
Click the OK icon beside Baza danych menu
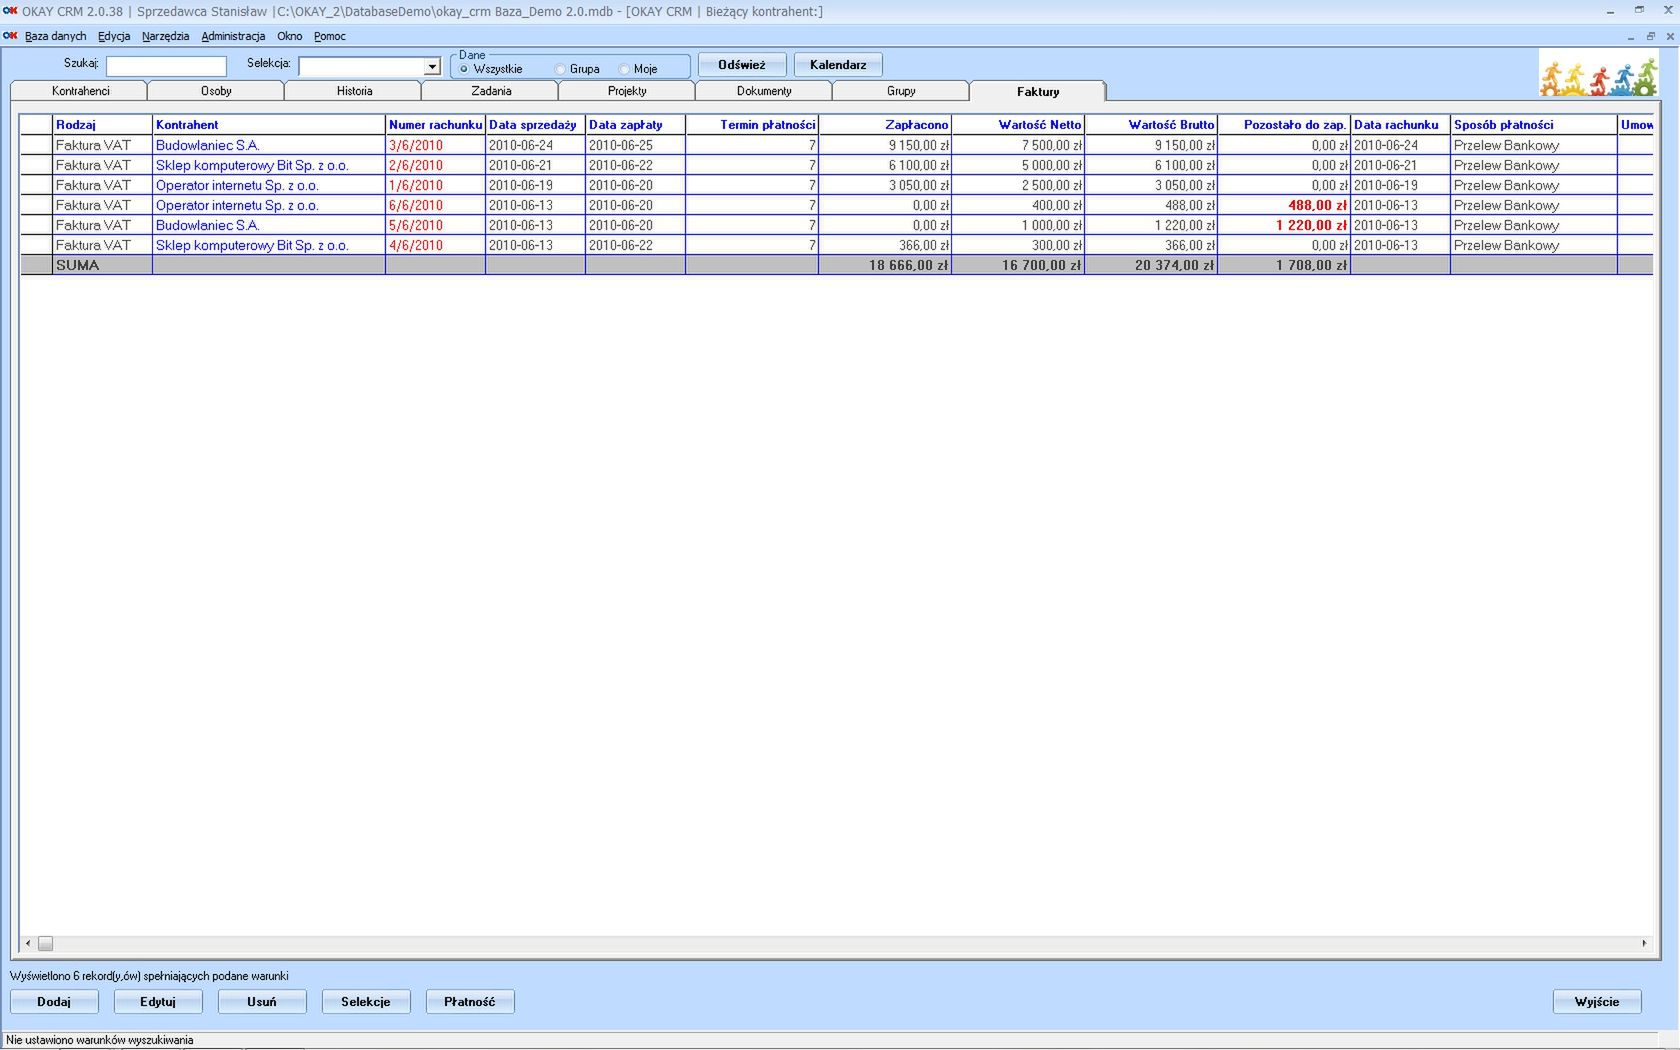[x=10, y=36]
